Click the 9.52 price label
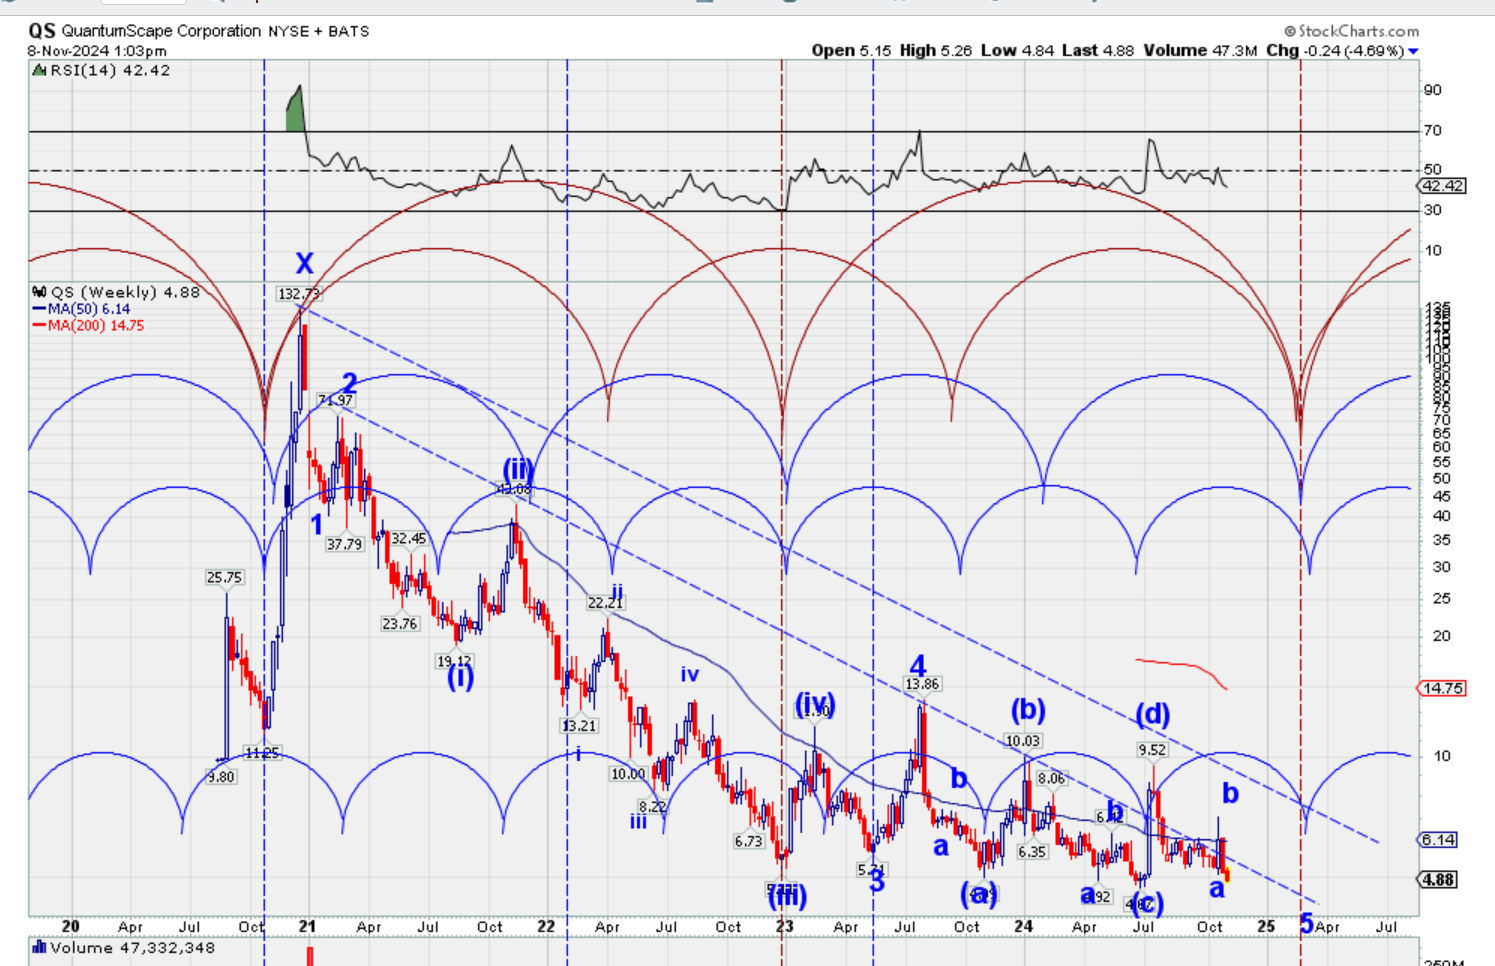The width and height of the screenshot is (1495, 966). (1152, 750)
